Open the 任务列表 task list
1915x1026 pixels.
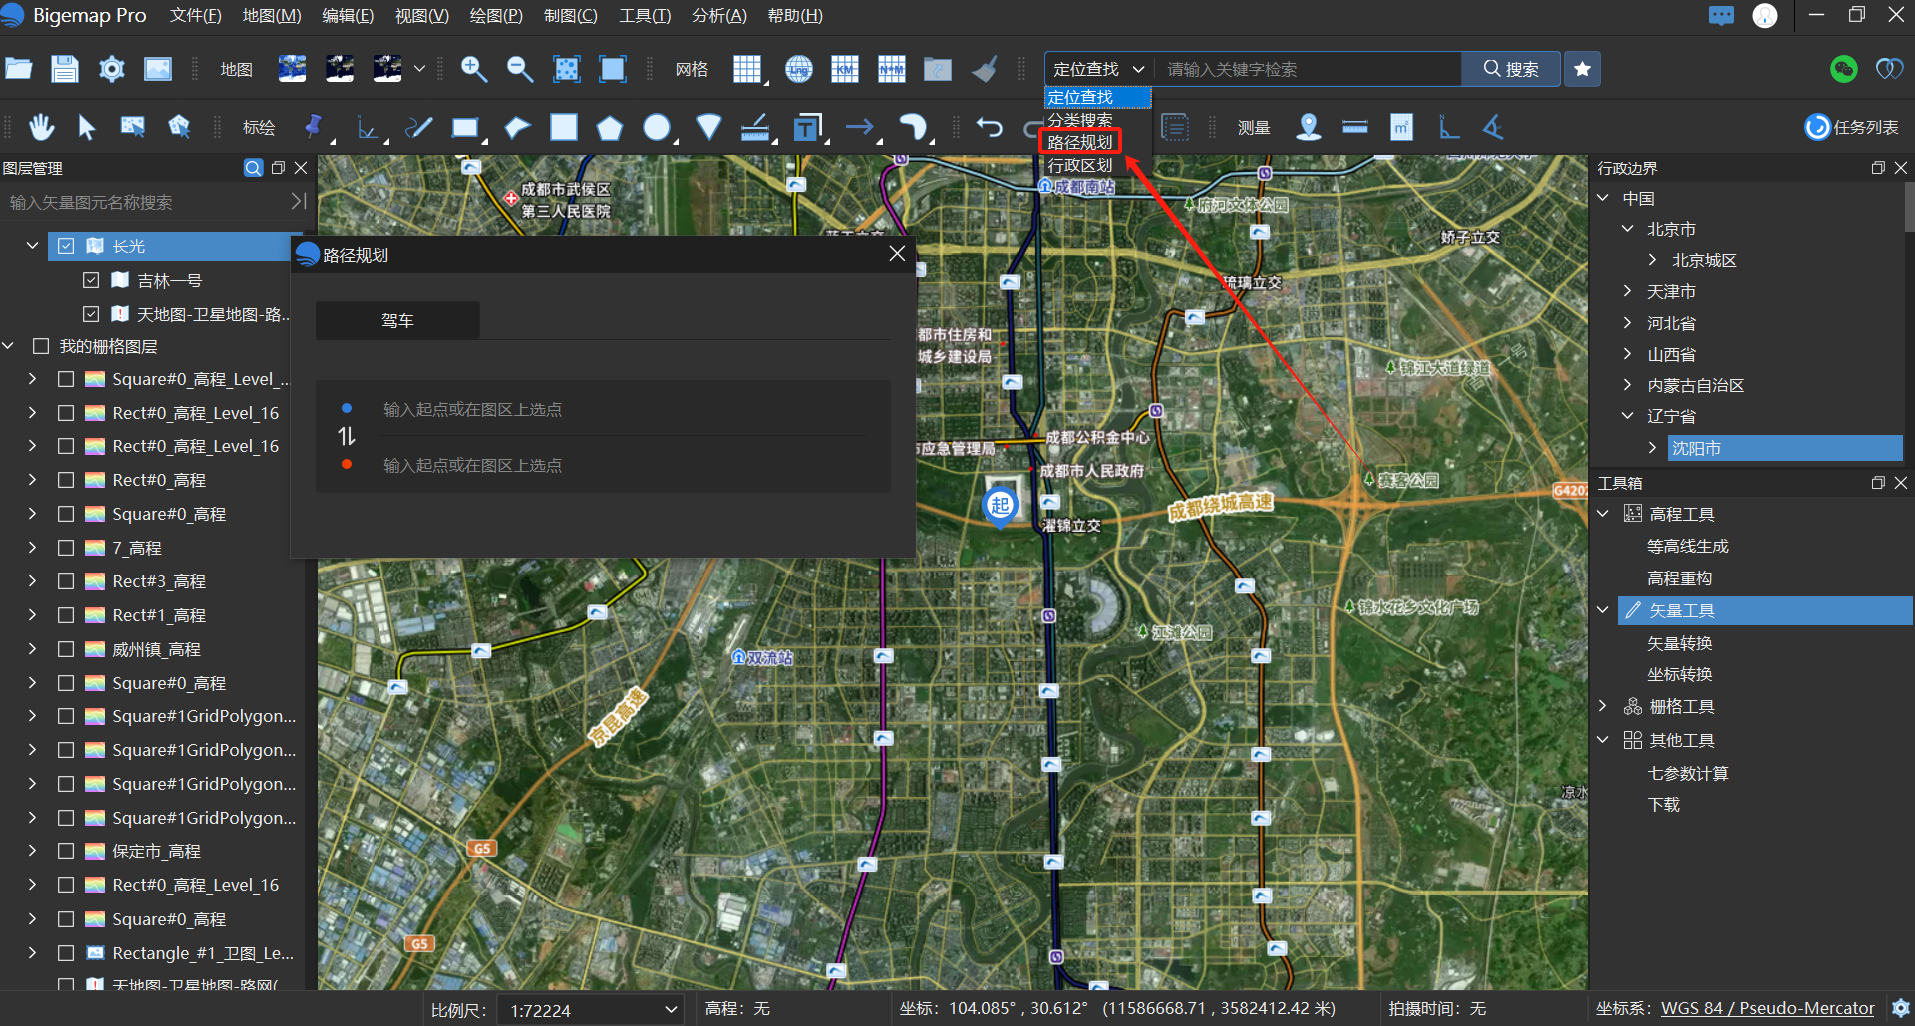point(1851,127)
